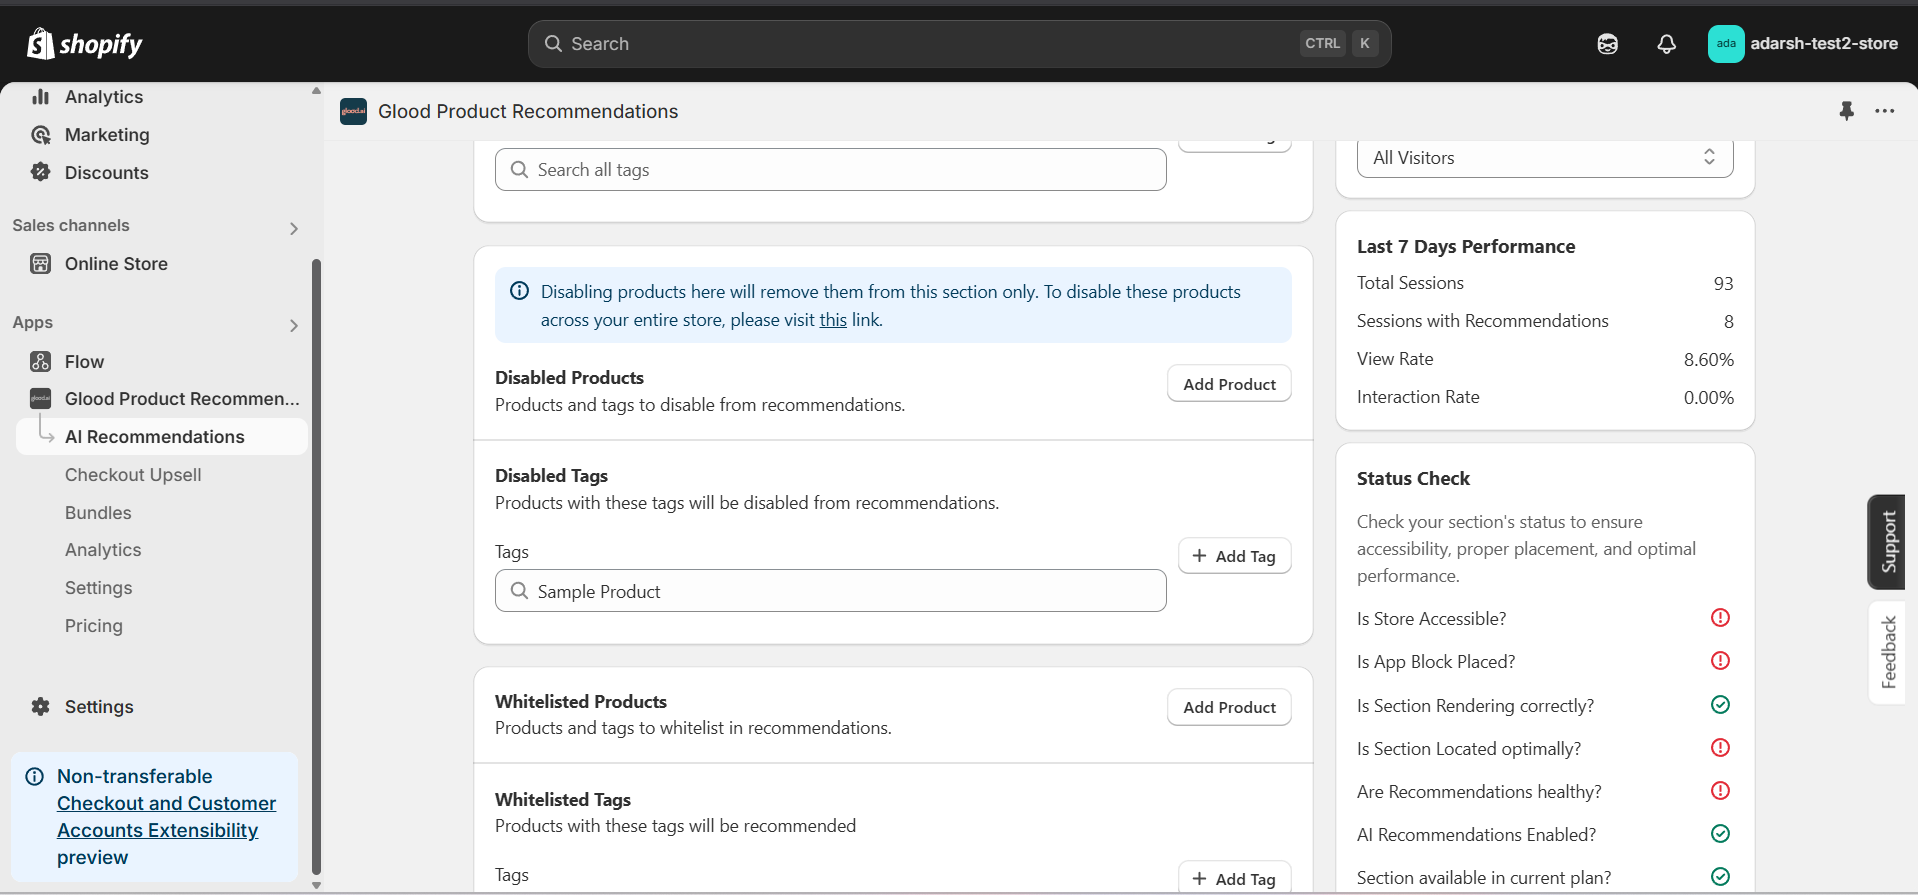This screenshot has width=1918, height=895.
Task: Click Add Tag for Disabled Tags
Action: point(1234,556)
